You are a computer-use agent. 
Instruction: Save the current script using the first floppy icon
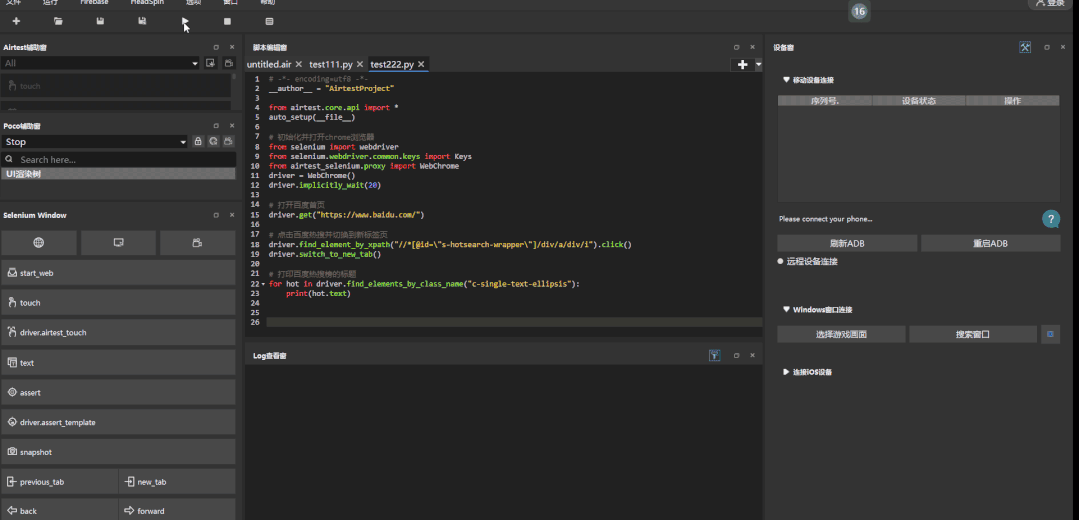(100, 21)
